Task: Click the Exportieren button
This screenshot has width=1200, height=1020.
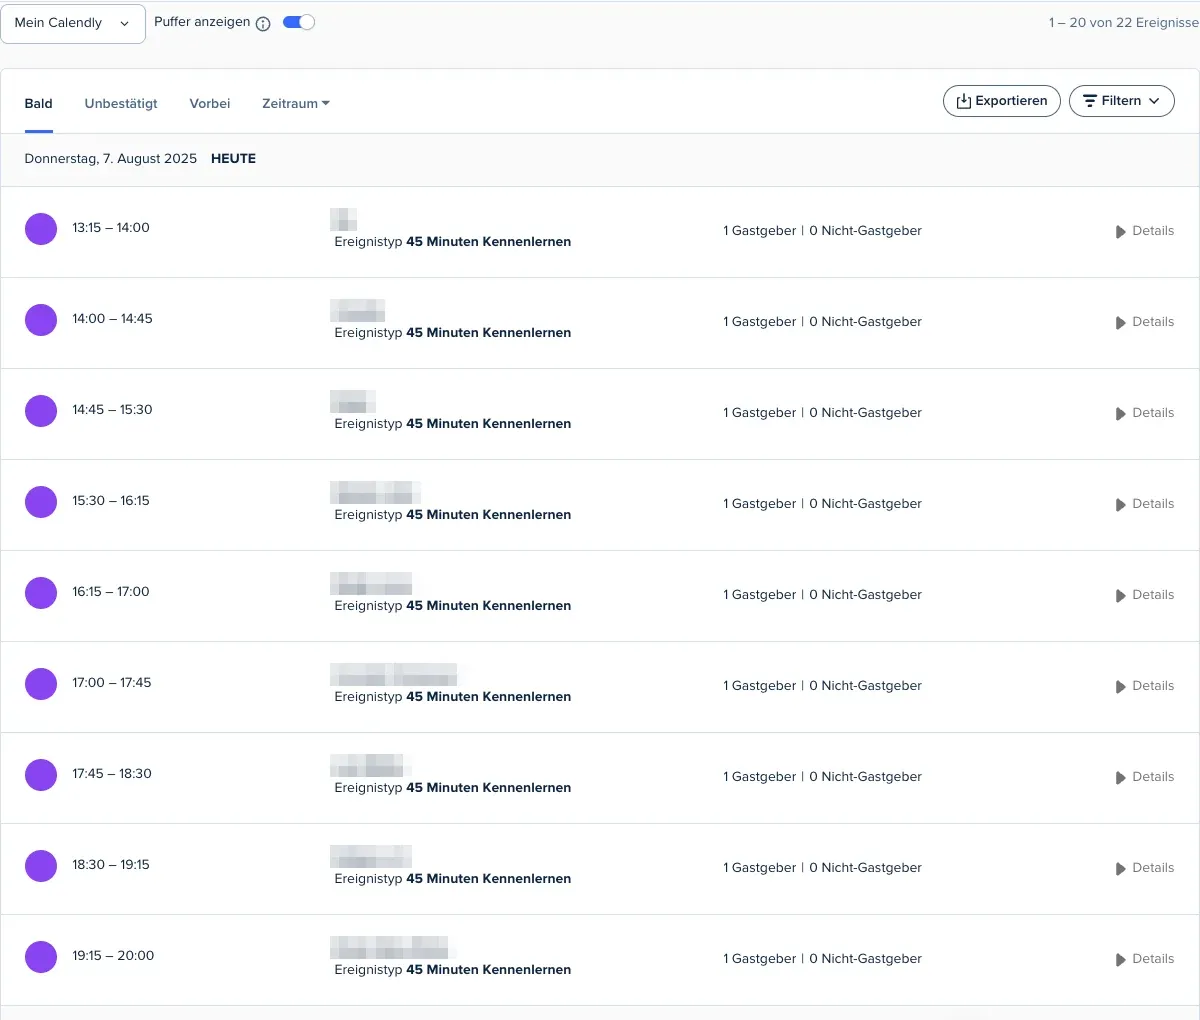Action: pos(1002,101)
